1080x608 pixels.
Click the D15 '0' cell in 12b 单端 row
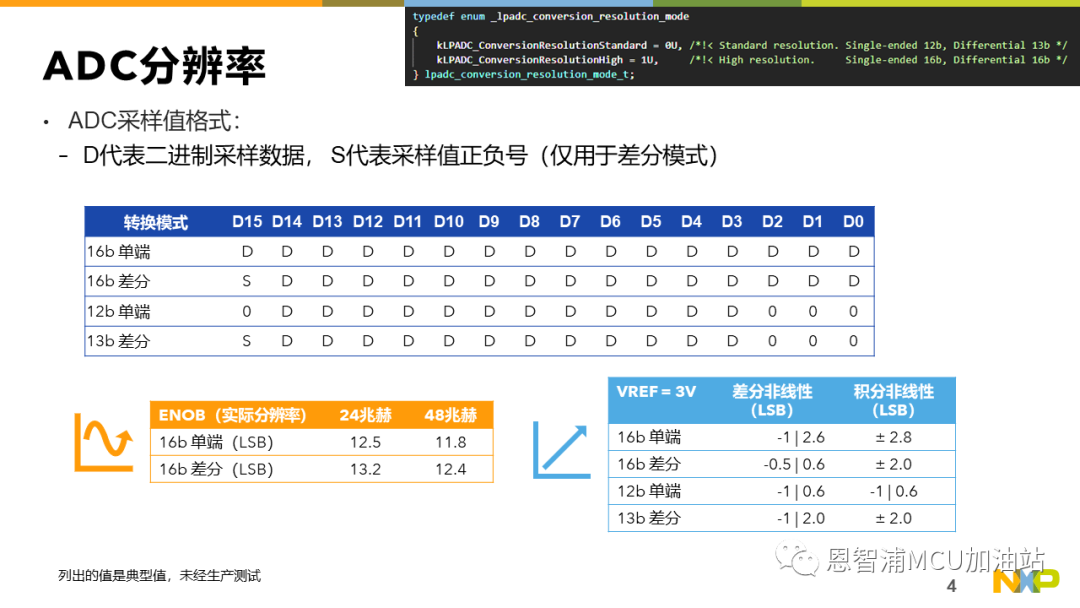coord(247,311)
